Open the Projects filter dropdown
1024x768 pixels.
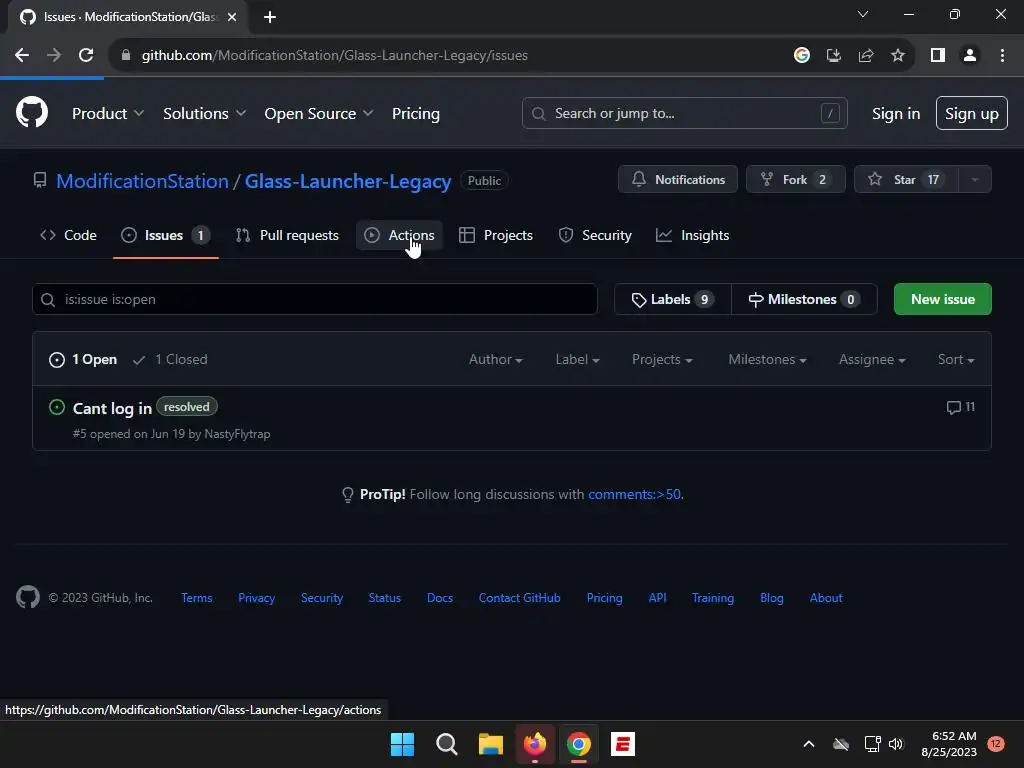tap(662, 359)
